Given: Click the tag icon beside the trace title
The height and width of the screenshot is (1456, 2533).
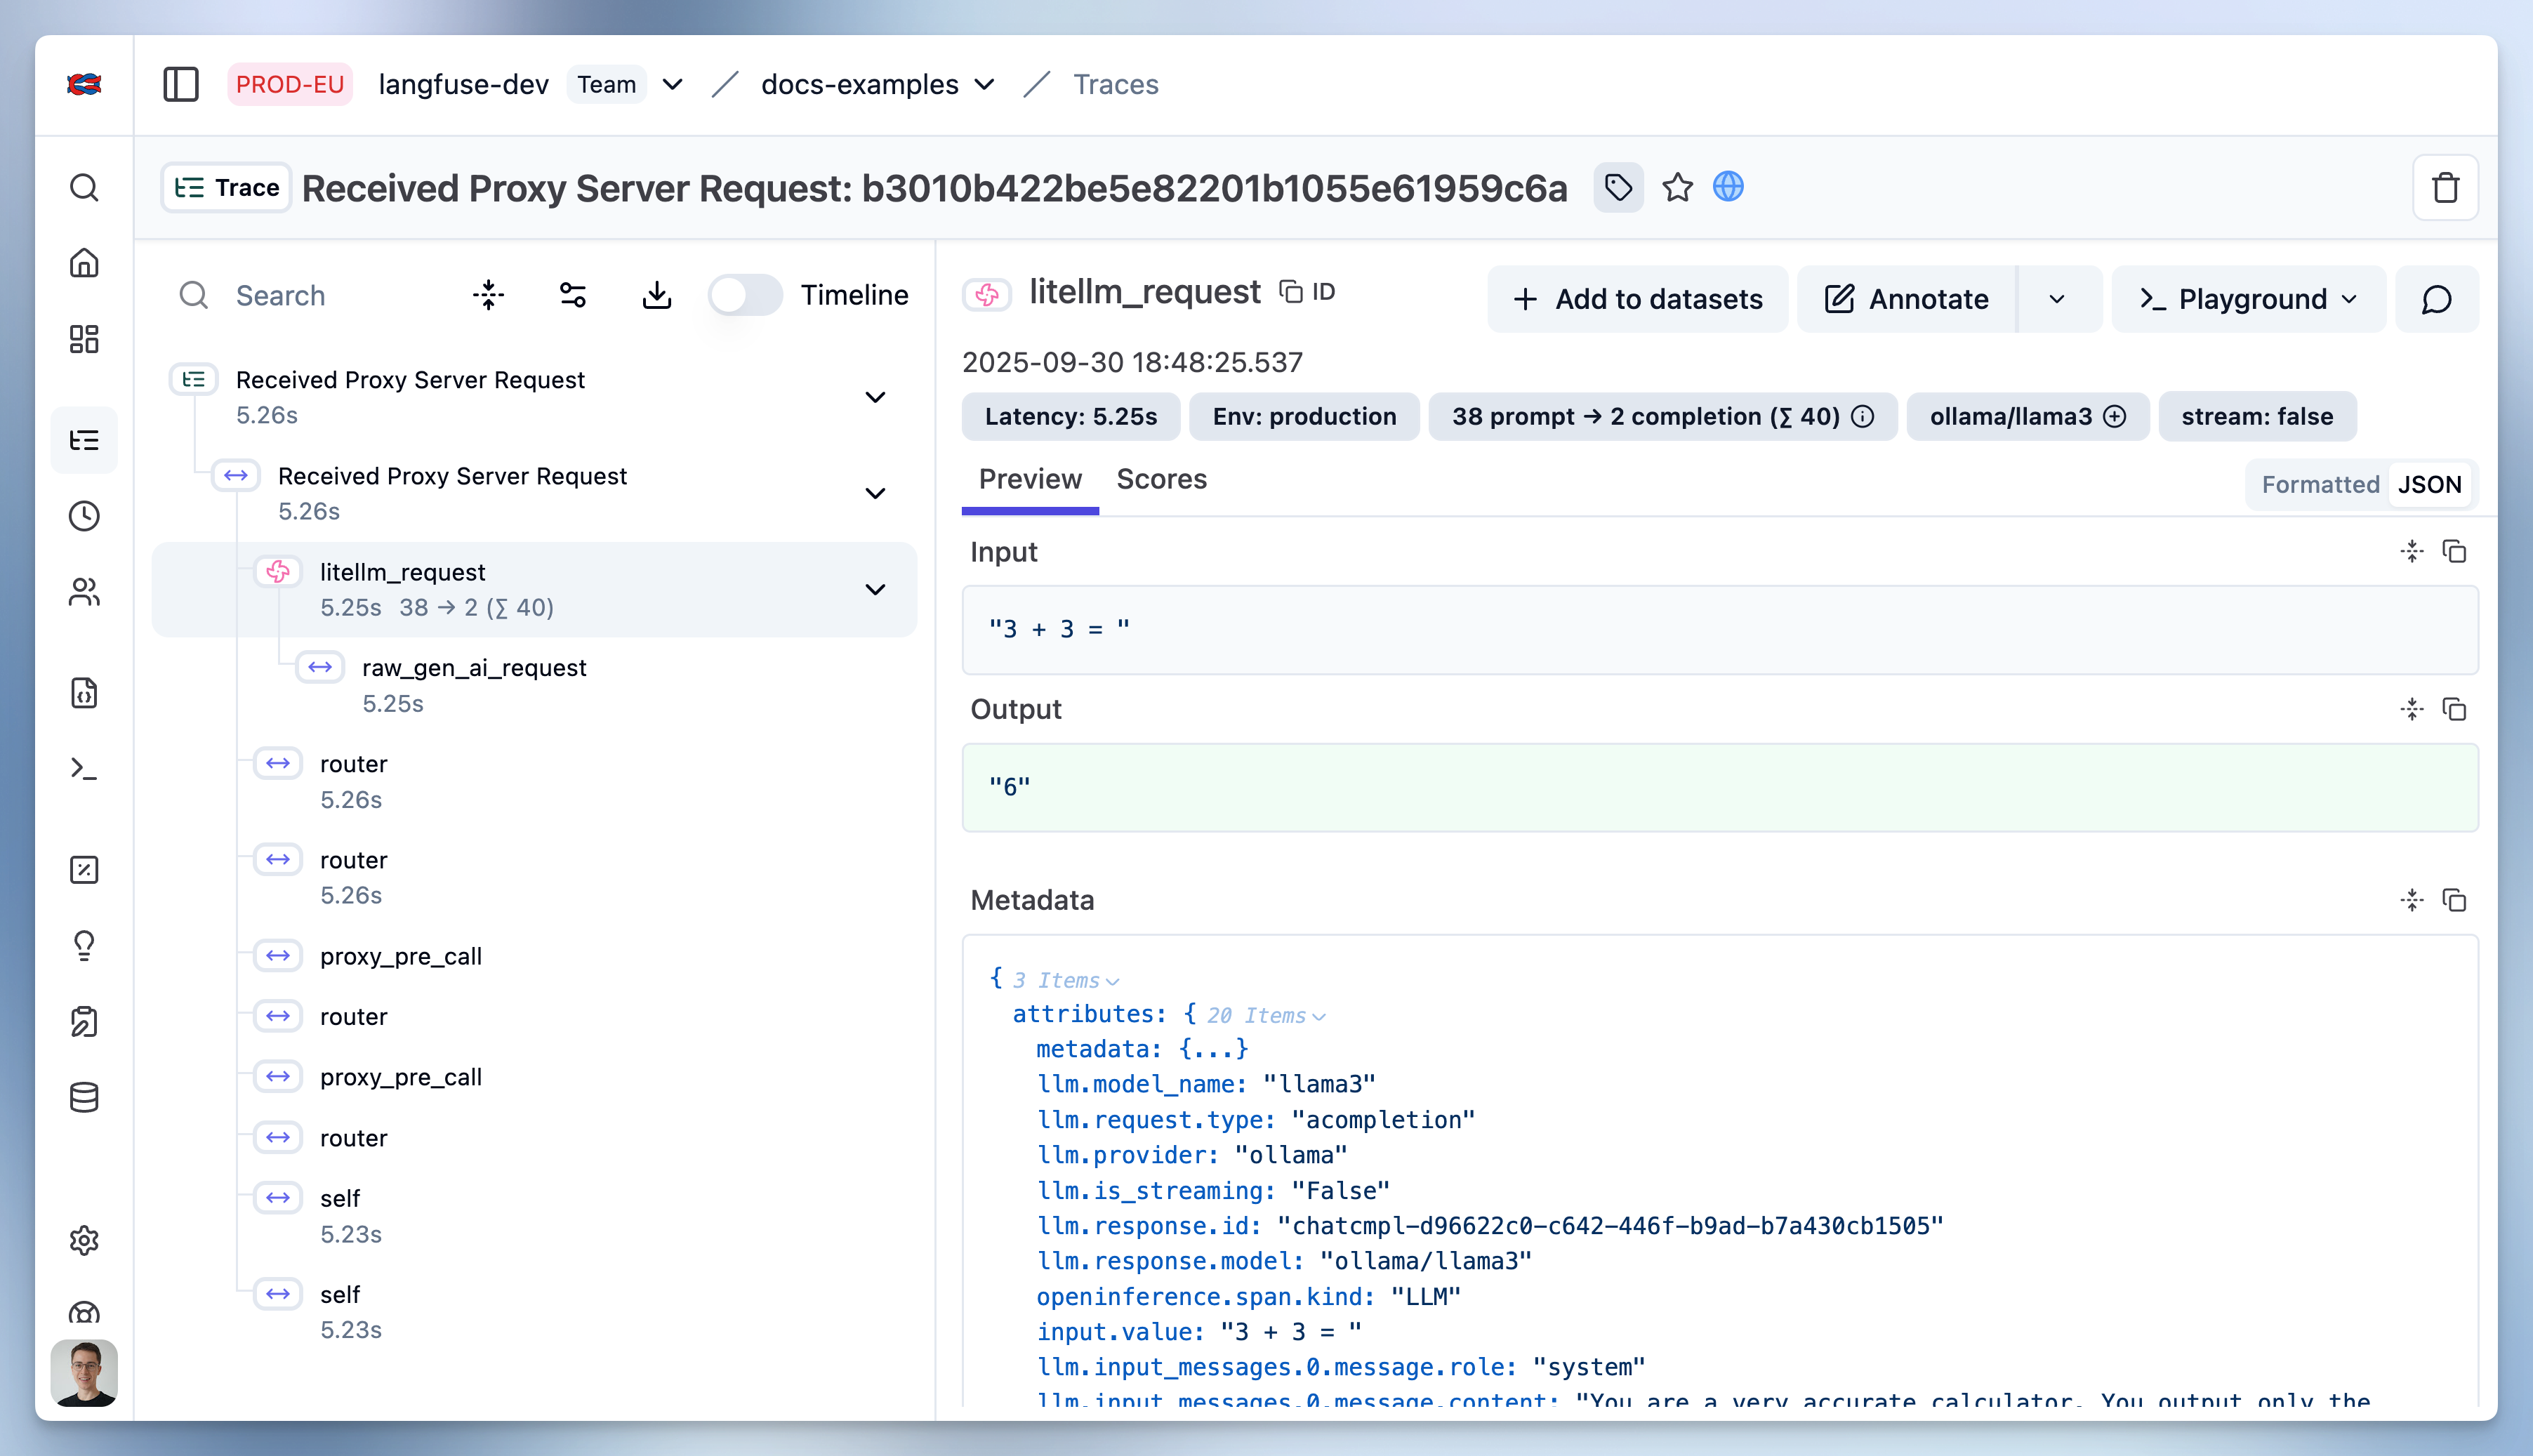Looking at the screenshot, I should click(x=1618, y=187).
